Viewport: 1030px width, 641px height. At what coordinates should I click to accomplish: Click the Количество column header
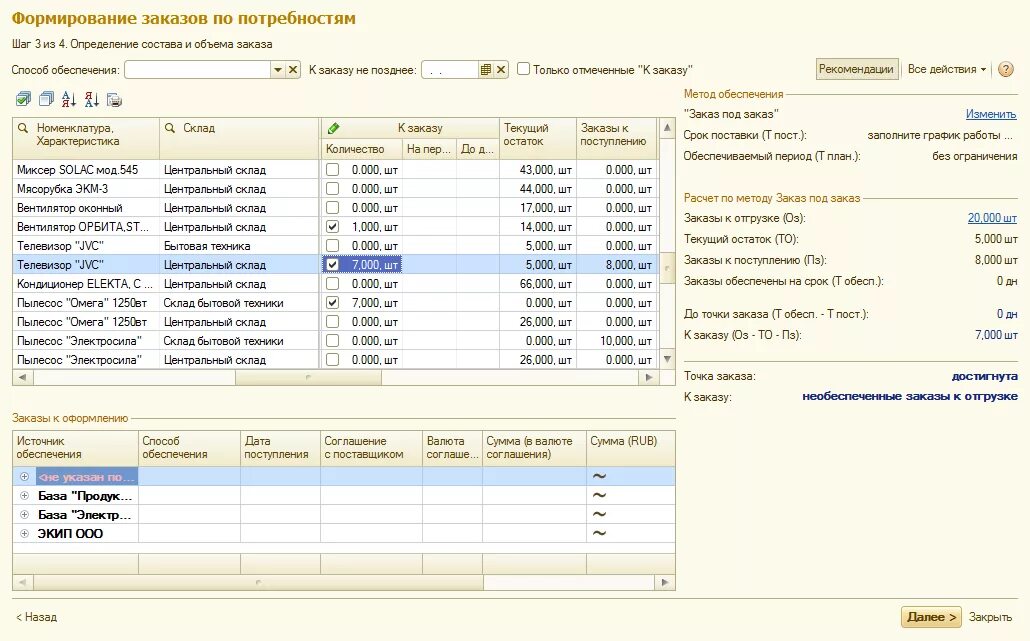tap(361, 149)
